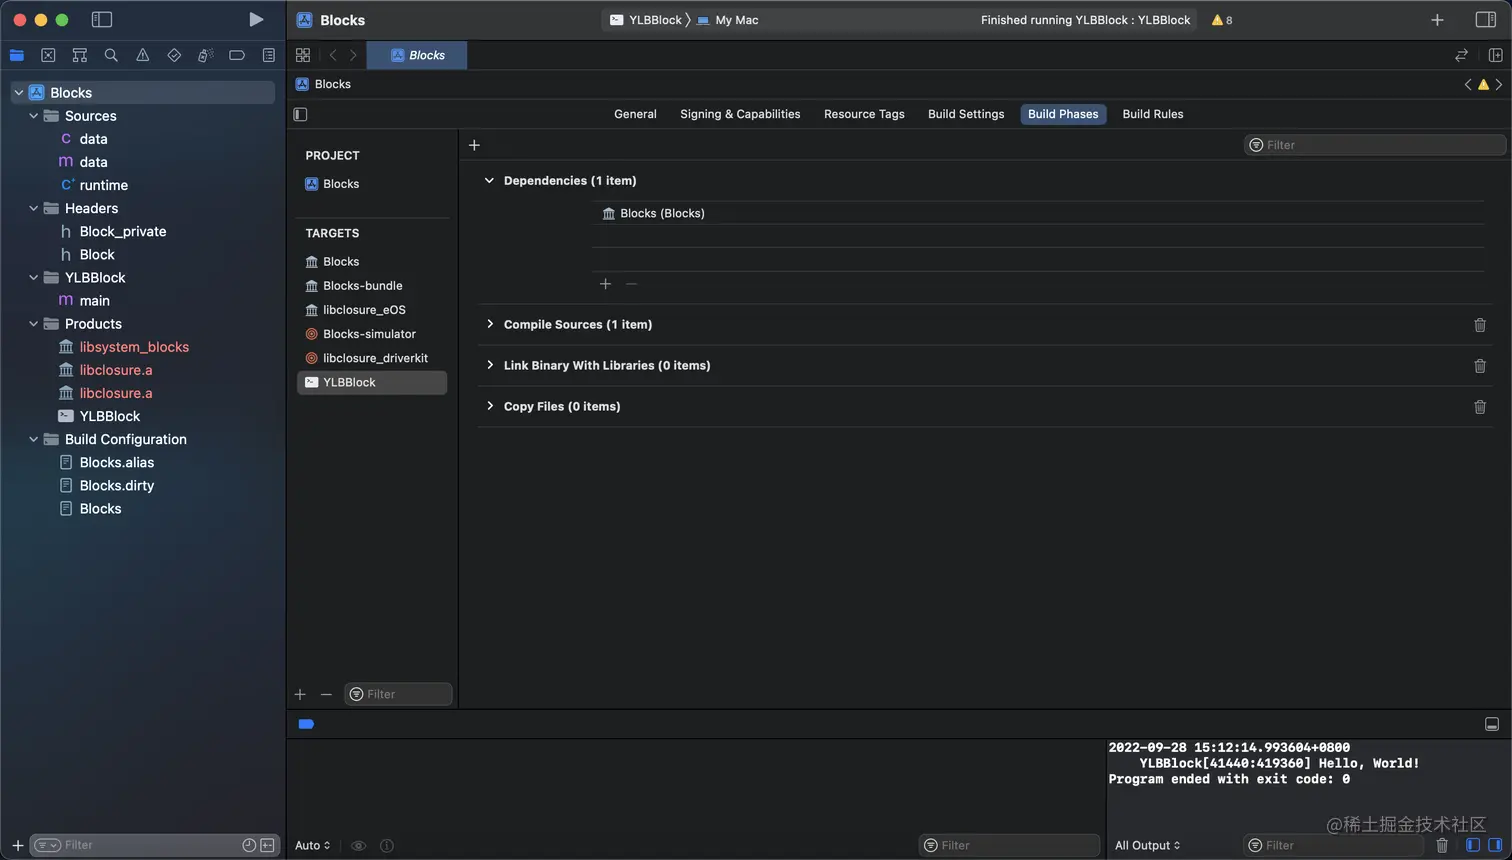Collapse the Build Configuration group
Viewport: 1512px width, 860px height.
point(33,439)
